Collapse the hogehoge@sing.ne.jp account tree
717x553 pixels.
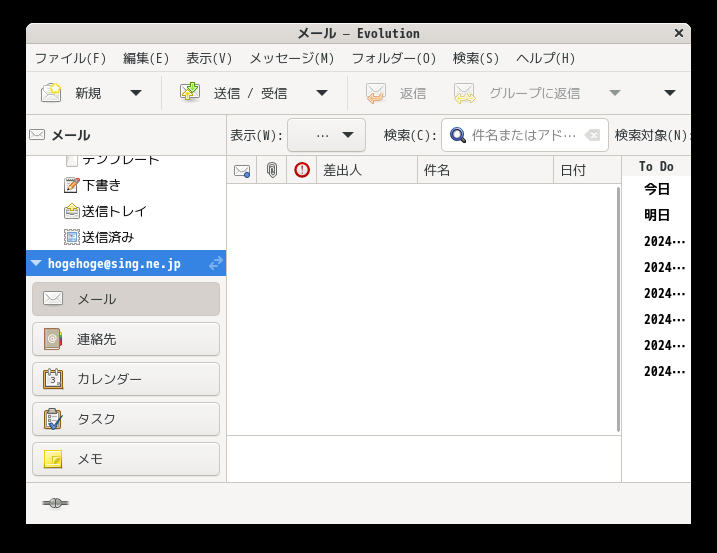click(36, 263)
